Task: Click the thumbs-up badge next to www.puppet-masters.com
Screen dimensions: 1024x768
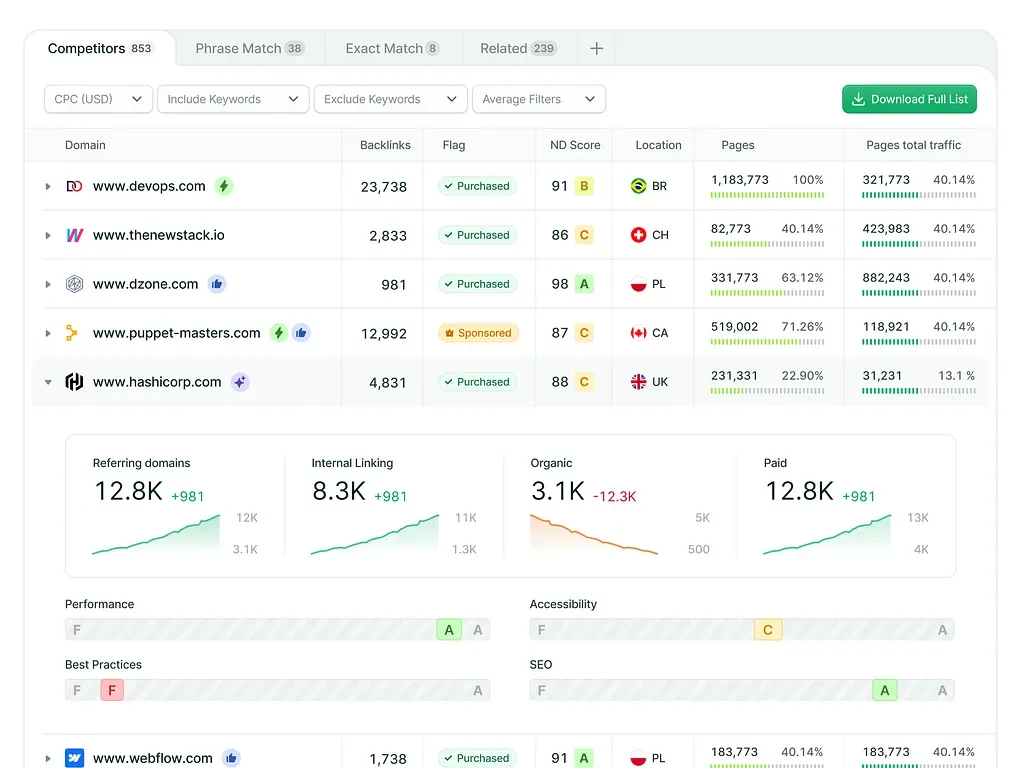Action: pyautogui.click(x=301, y=333)
